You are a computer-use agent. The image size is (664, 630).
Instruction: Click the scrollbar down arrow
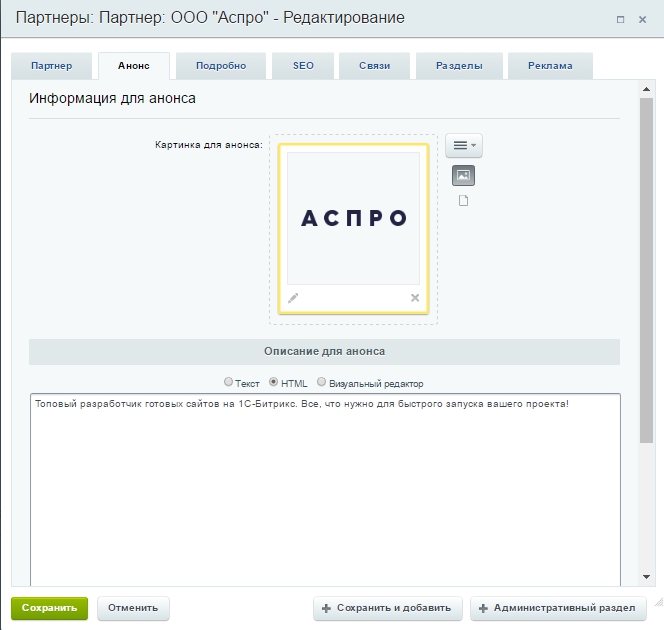[x=646, y=576]
